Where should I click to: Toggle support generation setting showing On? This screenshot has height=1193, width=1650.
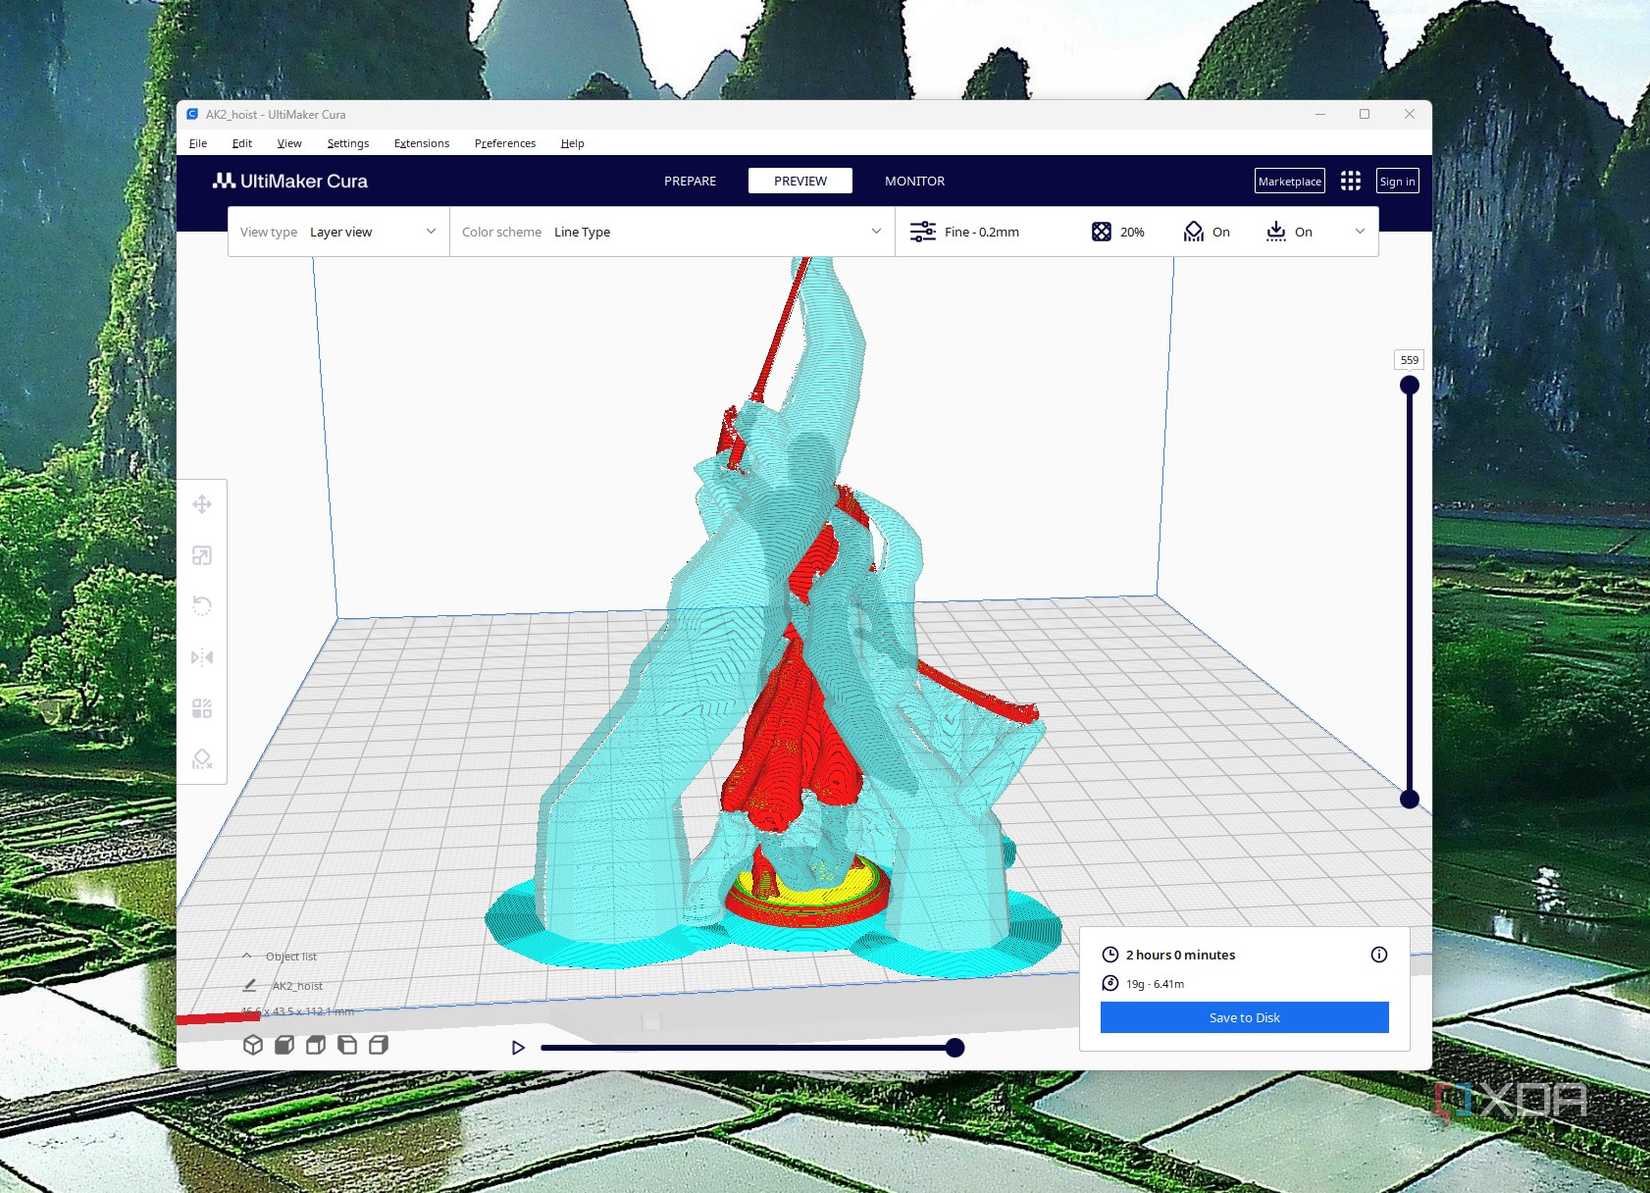[x=1207, y=231]
